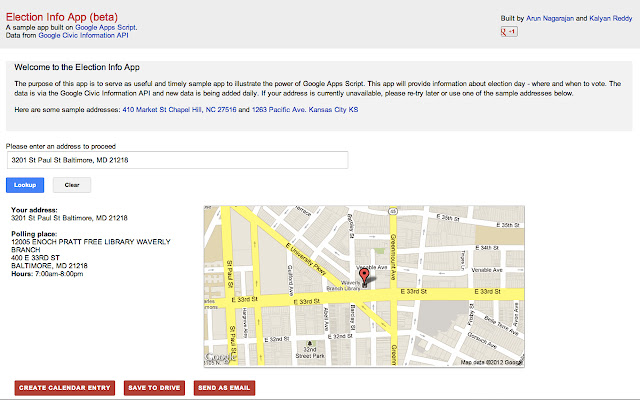This screenshot has width=640, height=400.
Task: Click the 'Polling place:' label
Action: click(34, 234)
